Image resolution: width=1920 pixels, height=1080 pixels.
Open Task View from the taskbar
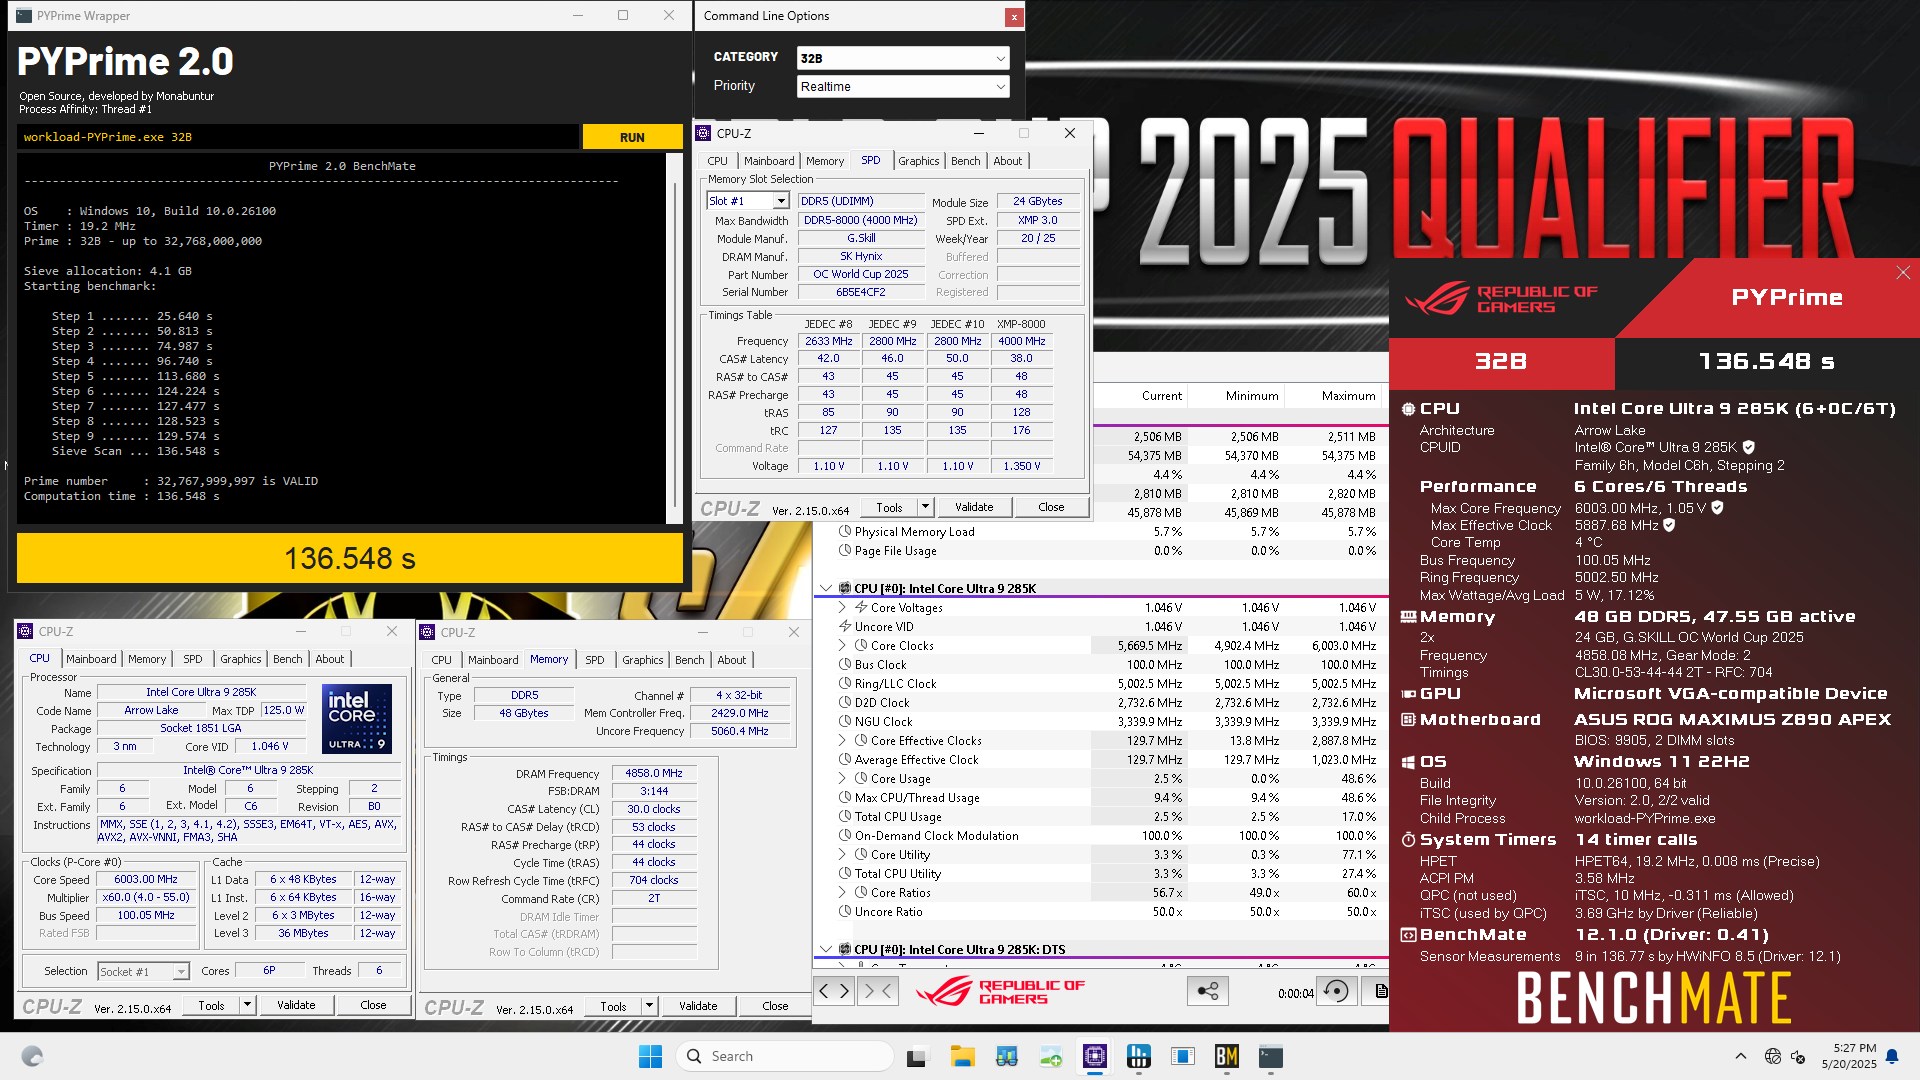pos(916,1056)
